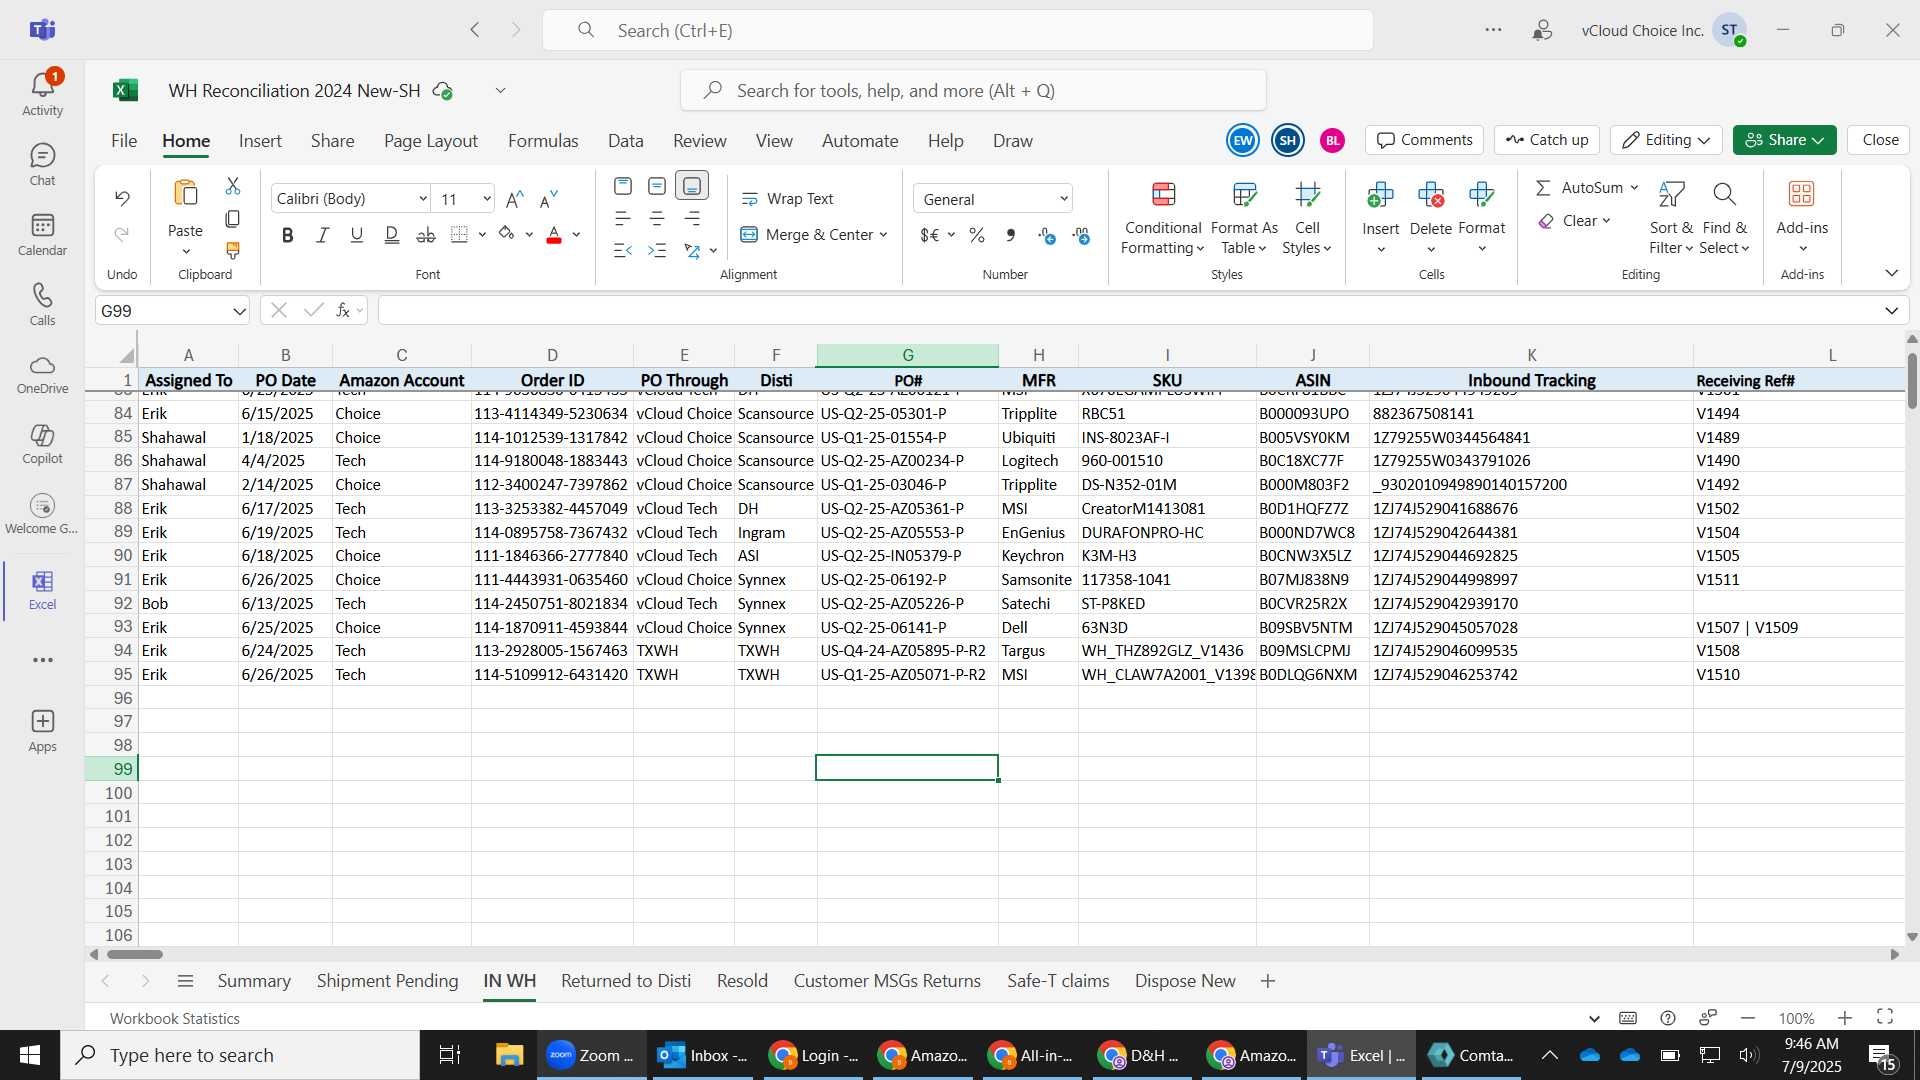Image resolution: width=1920 pixels, height=1080 pixels.
Task: Open OneDrive in Teams sidebar
Action: pos(42,374)
